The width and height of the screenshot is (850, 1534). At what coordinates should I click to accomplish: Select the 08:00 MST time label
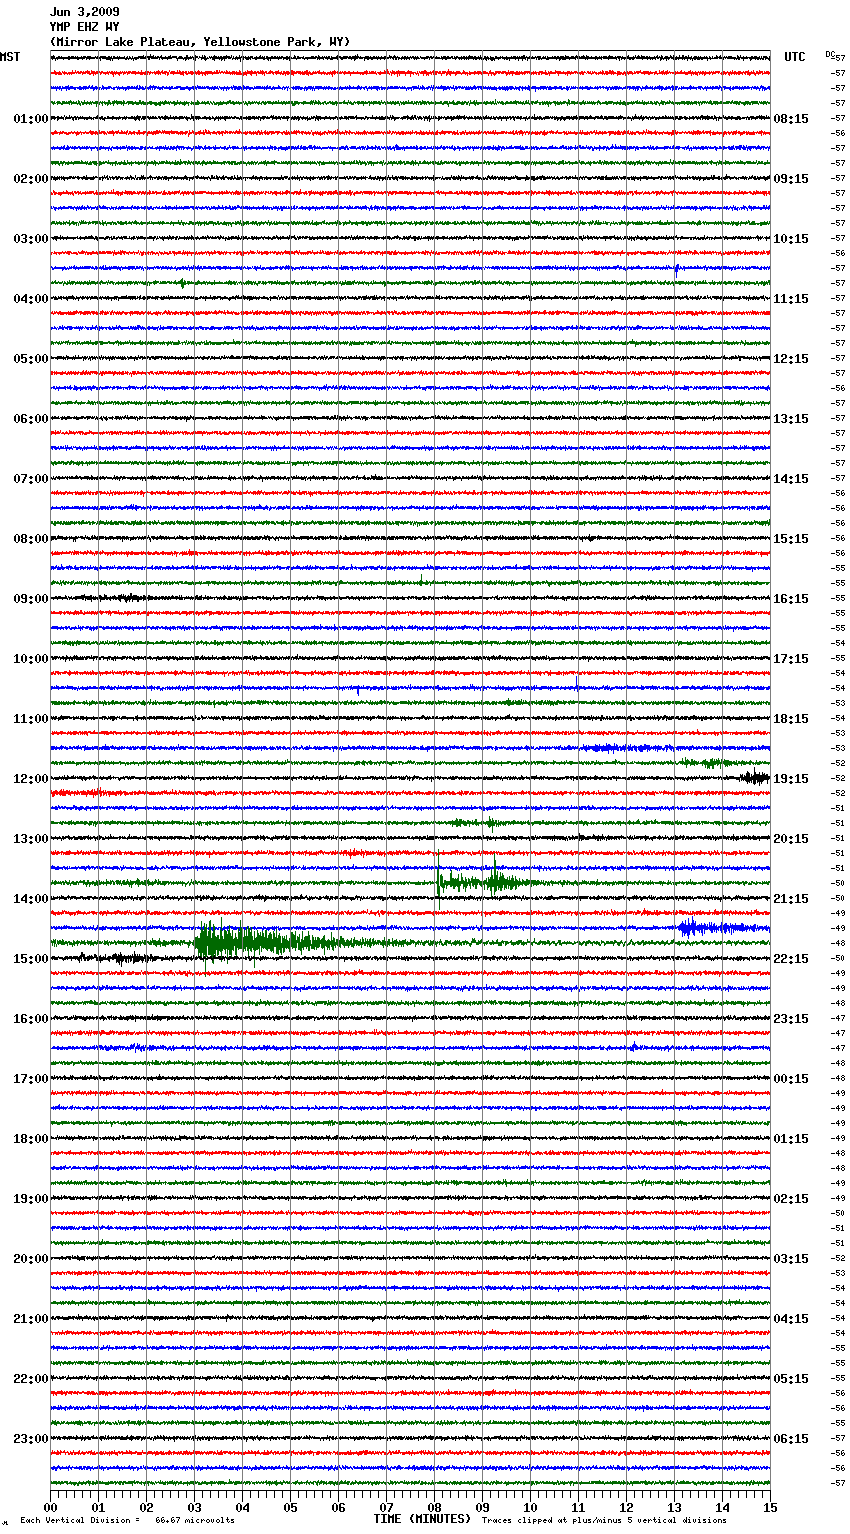(31, 539)
